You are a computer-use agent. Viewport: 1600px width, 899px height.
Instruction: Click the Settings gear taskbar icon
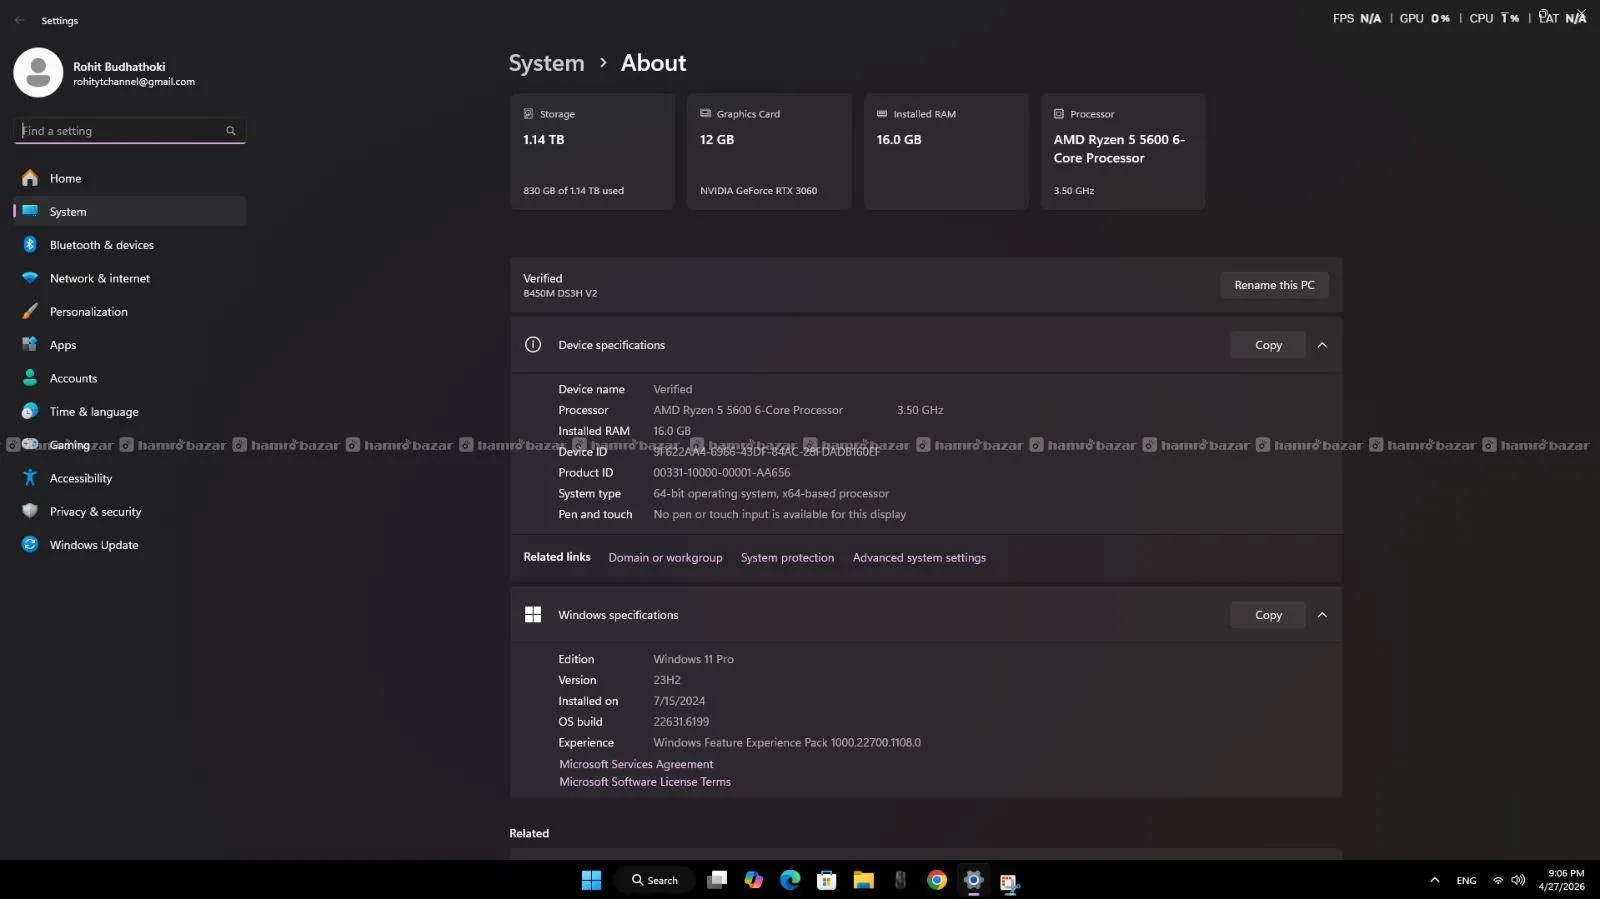pyautogui.click(x=973, y=880)
